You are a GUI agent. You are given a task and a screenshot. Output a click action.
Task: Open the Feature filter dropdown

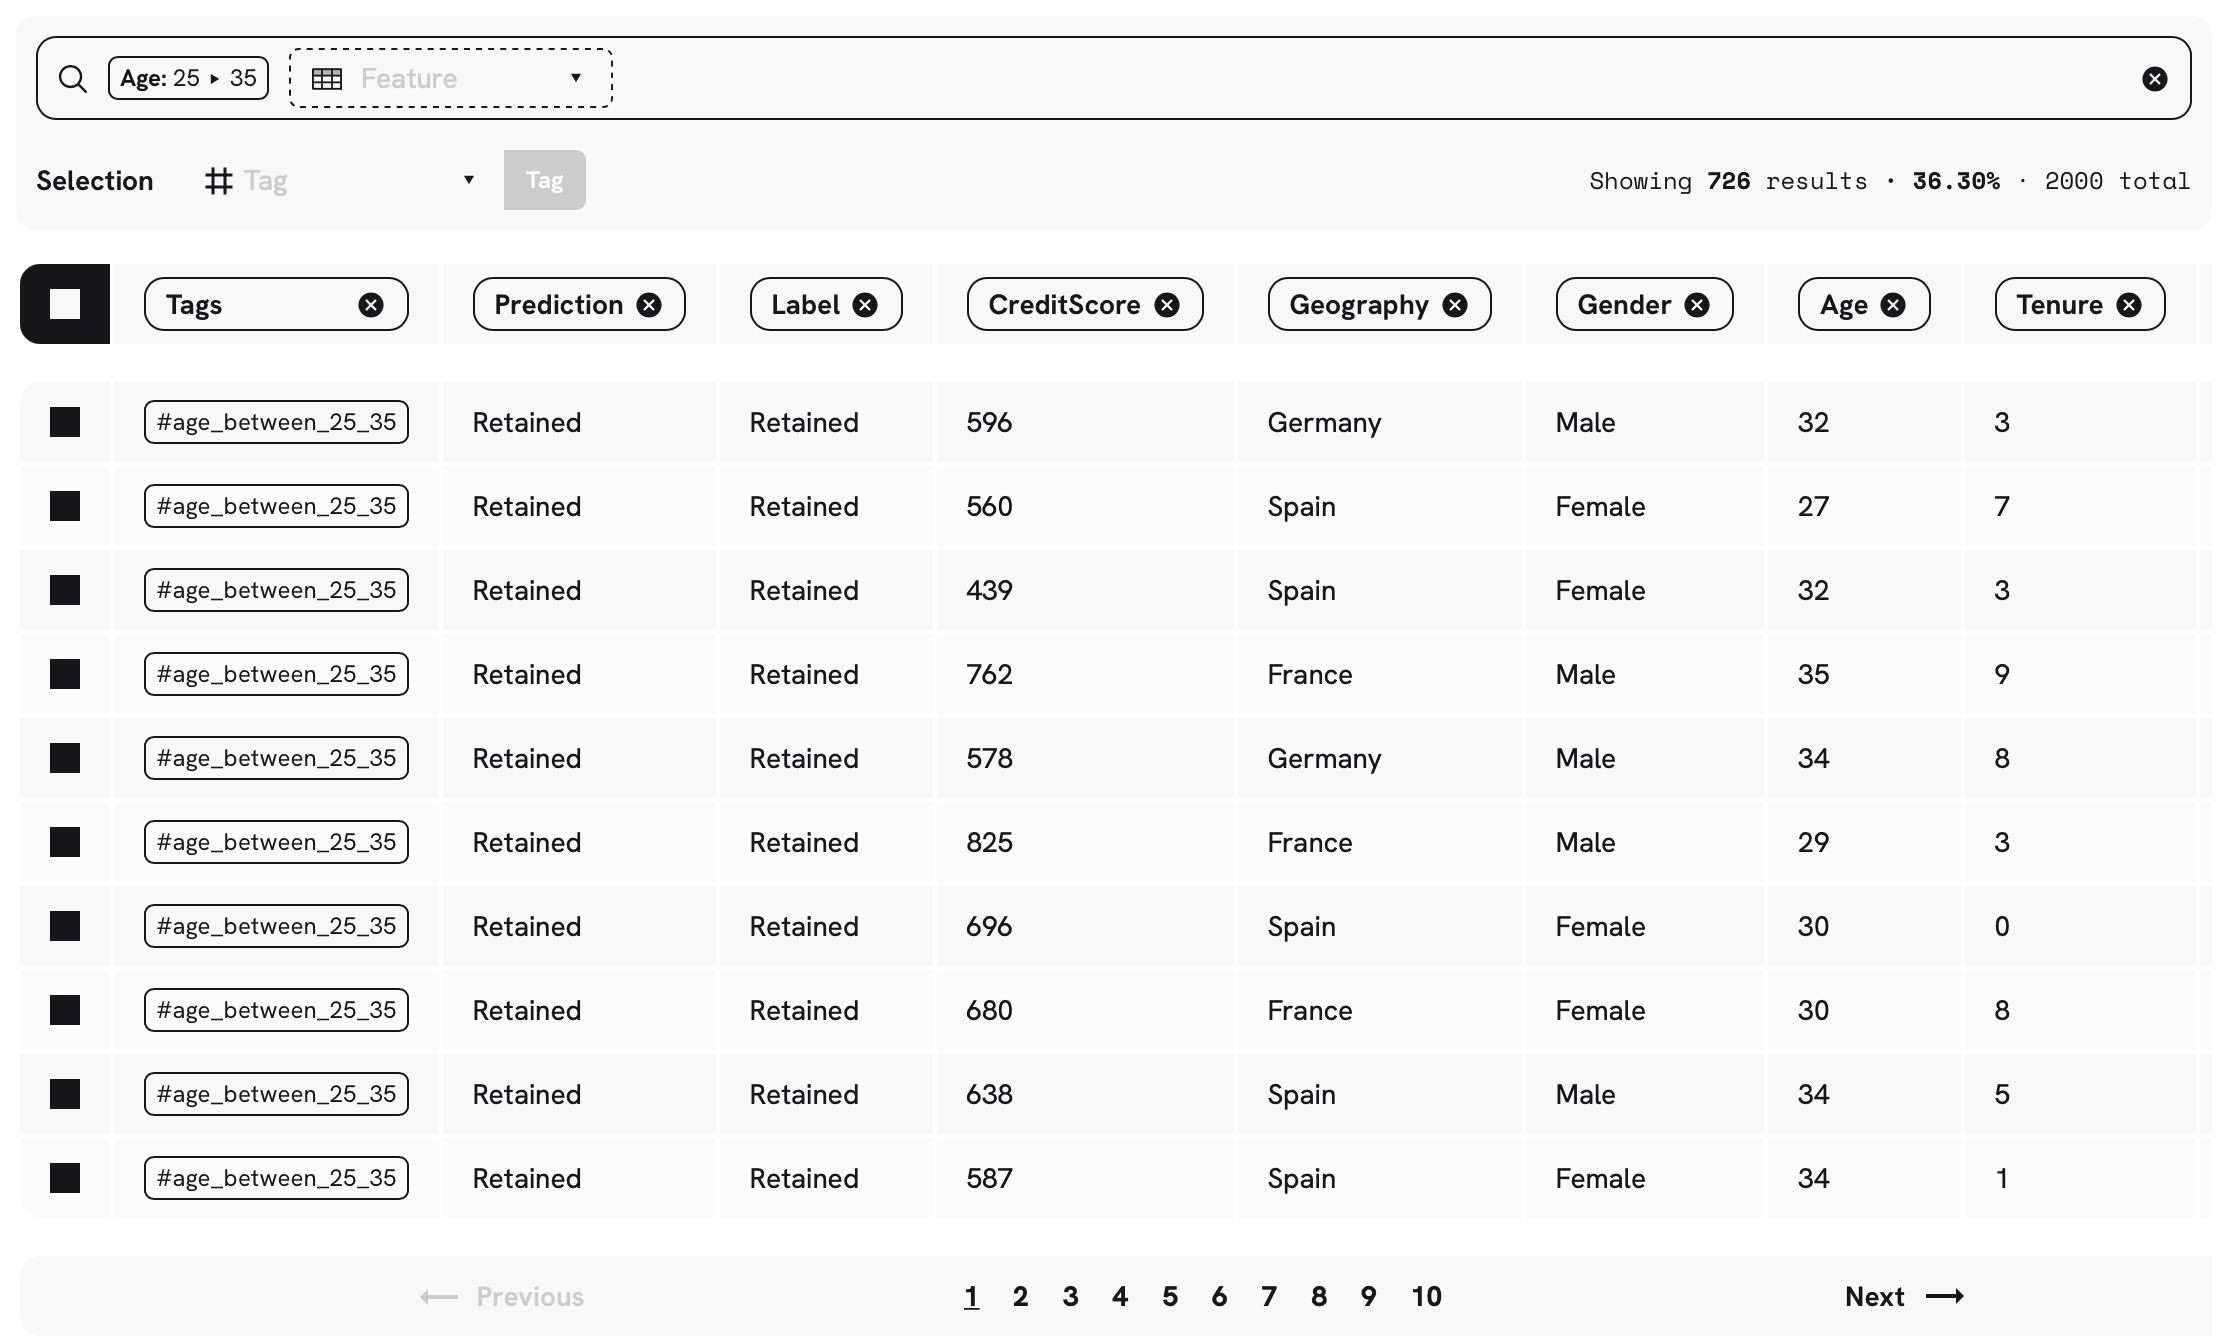tap(450, 78)
